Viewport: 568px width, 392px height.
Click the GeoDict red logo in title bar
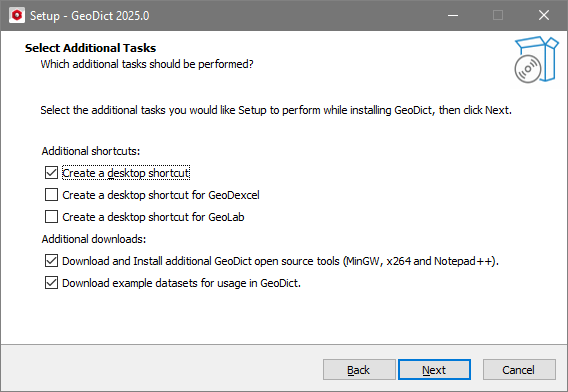tap(17, 15)
